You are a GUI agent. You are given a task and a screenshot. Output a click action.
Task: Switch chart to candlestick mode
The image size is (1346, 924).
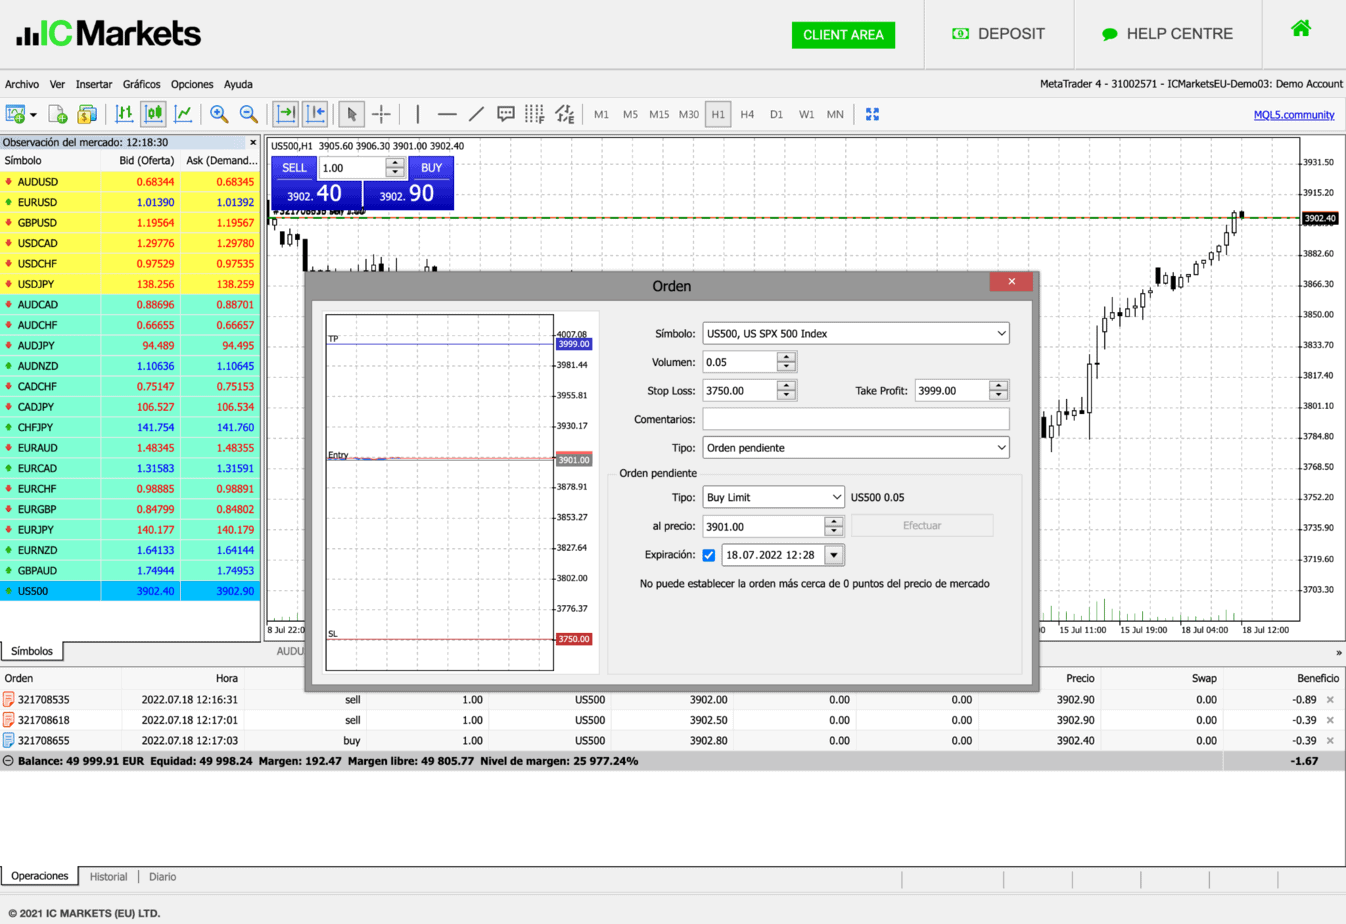pyautogui.click(x=154, y=114)
